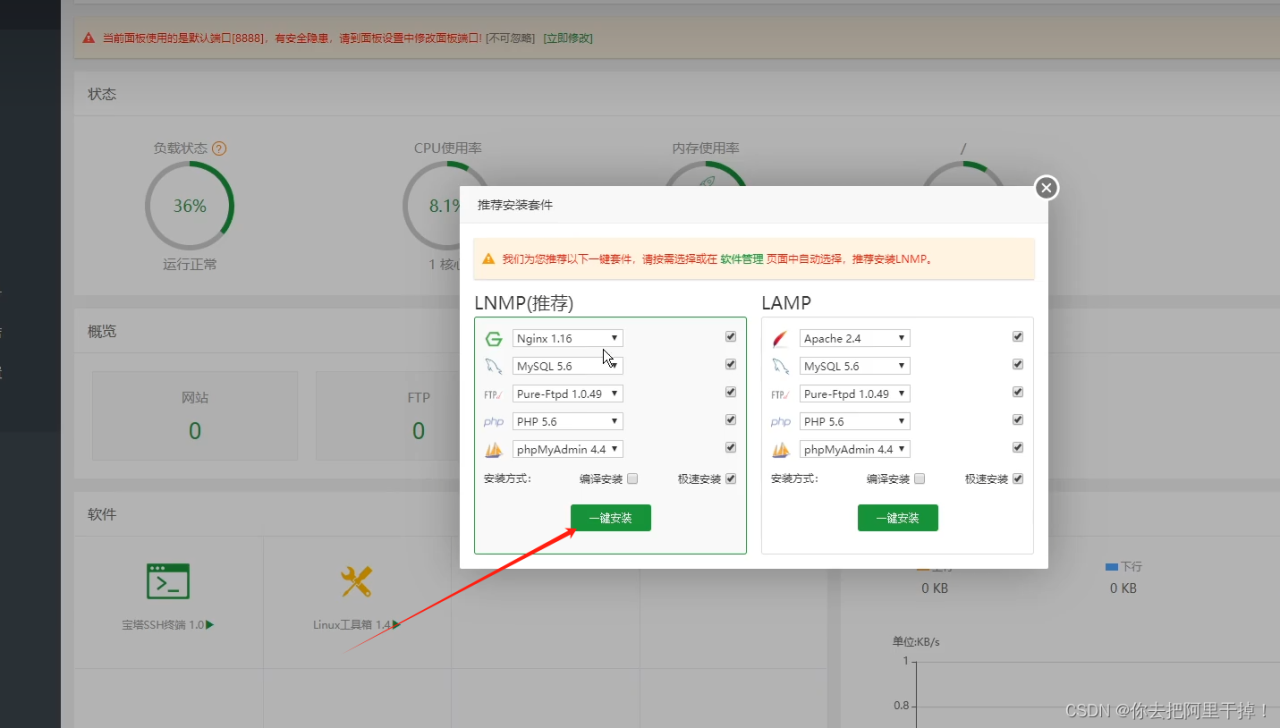Click the MySQL dolphin icon under LNMP
Screen dimensions: 1280x728
(x=493, y=366)
